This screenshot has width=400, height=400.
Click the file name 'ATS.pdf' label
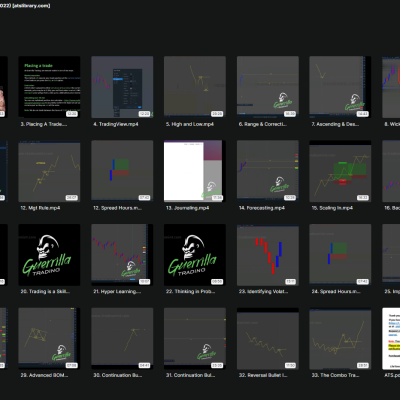point(392,375)
